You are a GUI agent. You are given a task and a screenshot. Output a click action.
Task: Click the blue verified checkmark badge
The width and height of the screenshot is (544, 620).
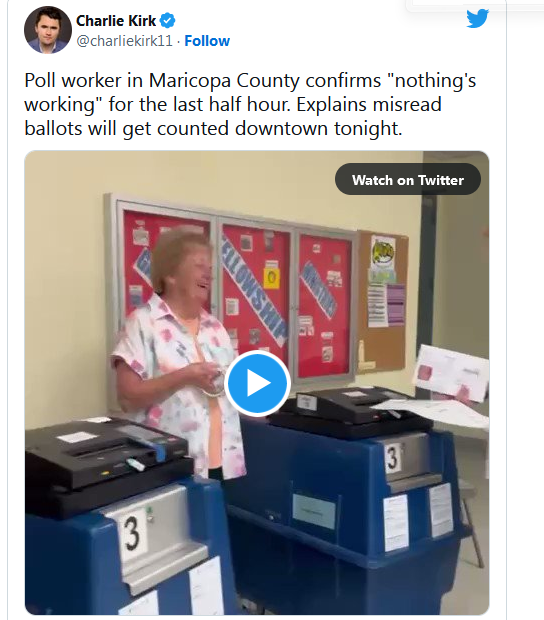coord(168,21)
